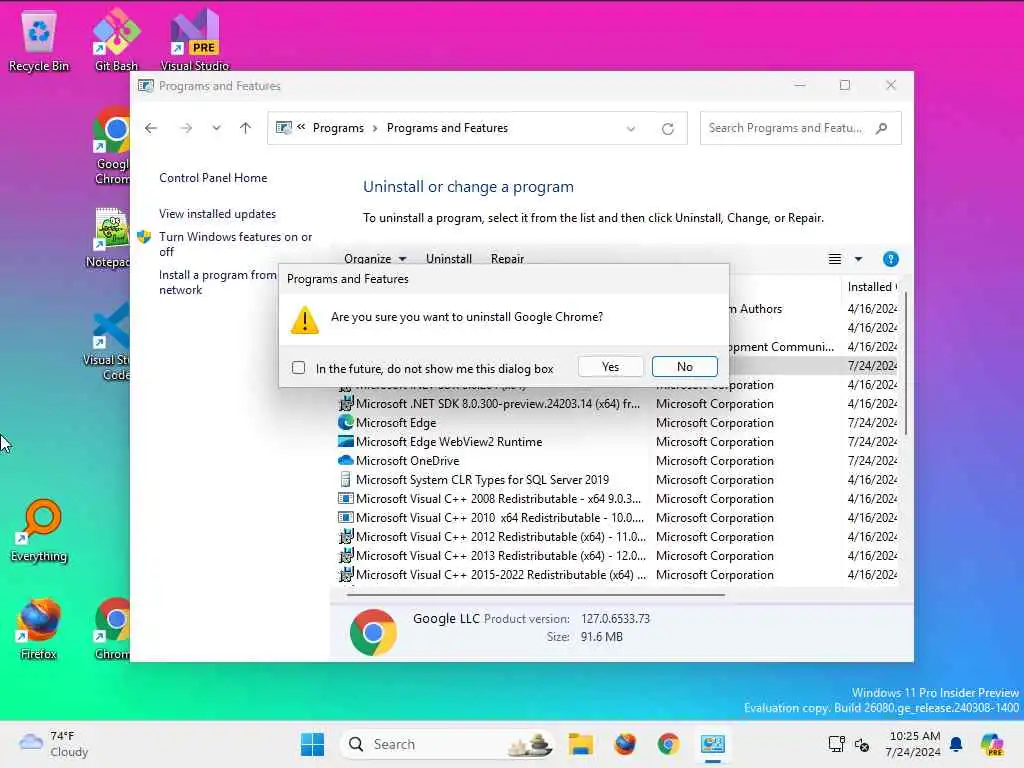1024x768 pixels.
Task: Open help with the question mark icon
Action: [890, 259]
